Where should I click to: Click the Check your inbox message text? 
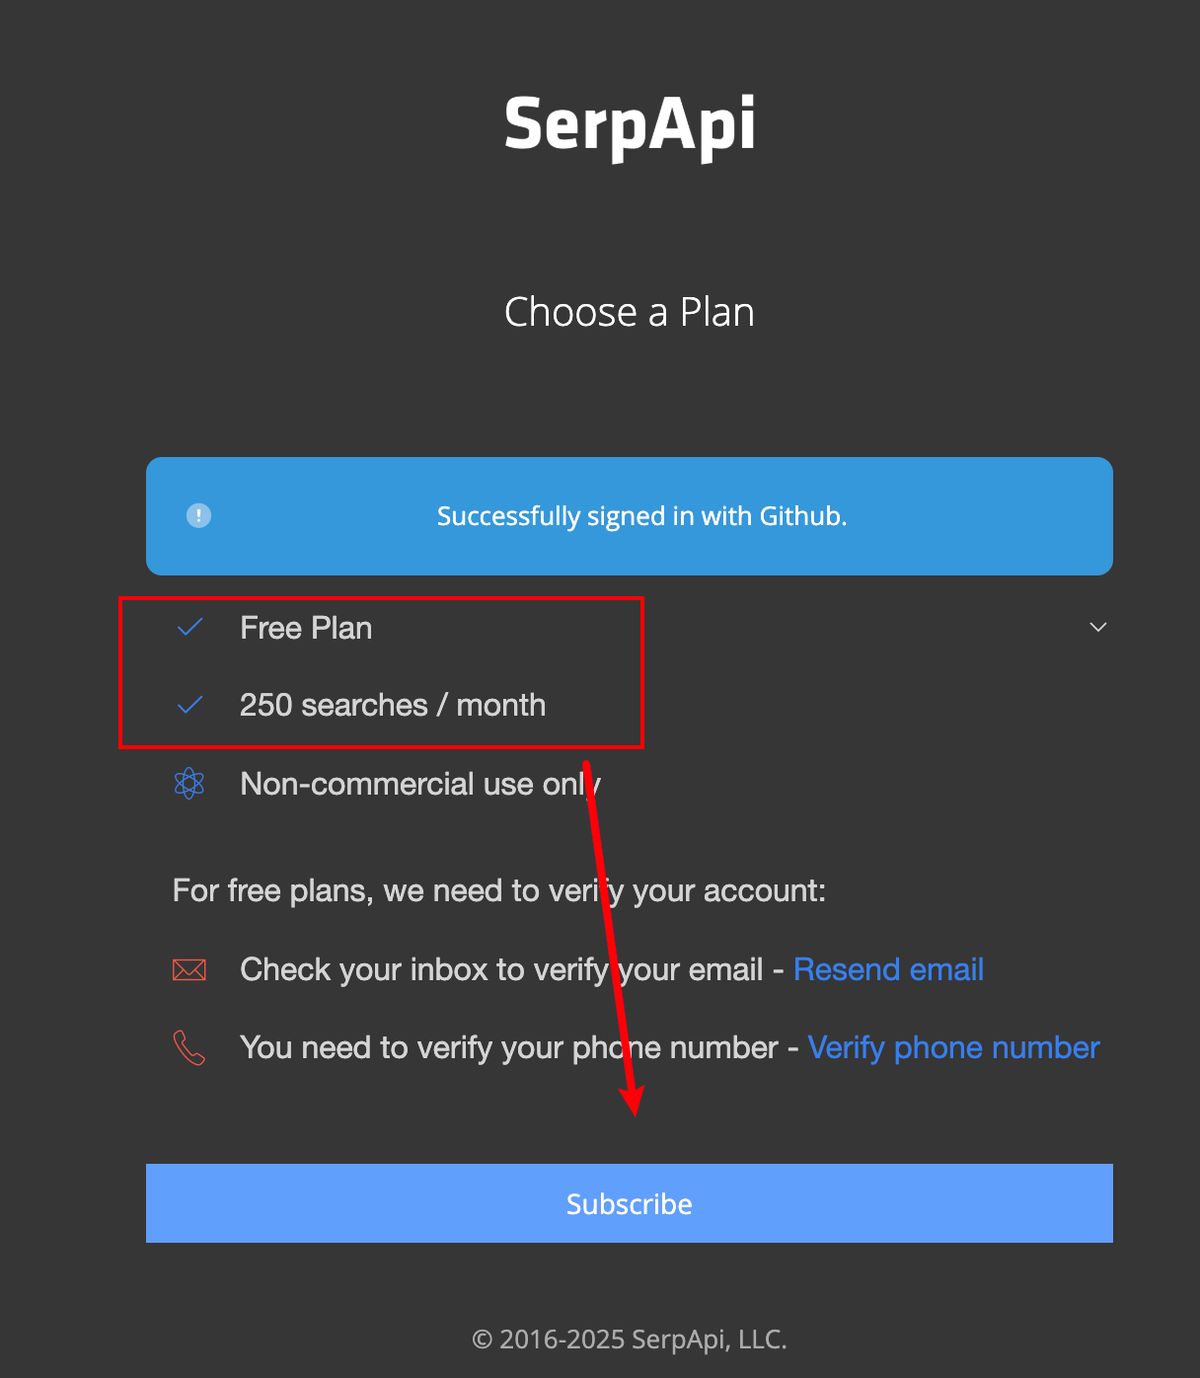(x=501, y=969)
